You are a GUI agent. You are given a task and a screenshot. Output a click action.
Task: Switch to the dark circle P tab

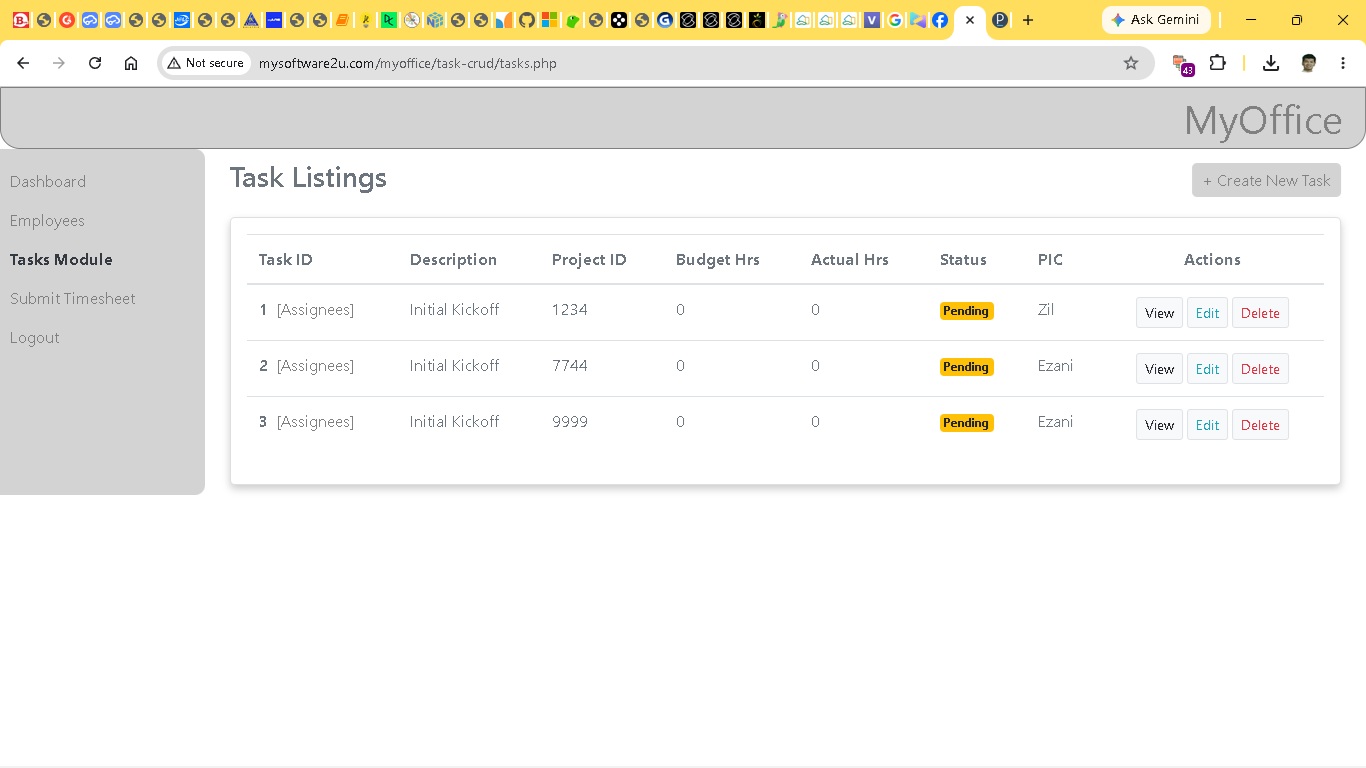pyautogui.click(x=1000, y=20)
